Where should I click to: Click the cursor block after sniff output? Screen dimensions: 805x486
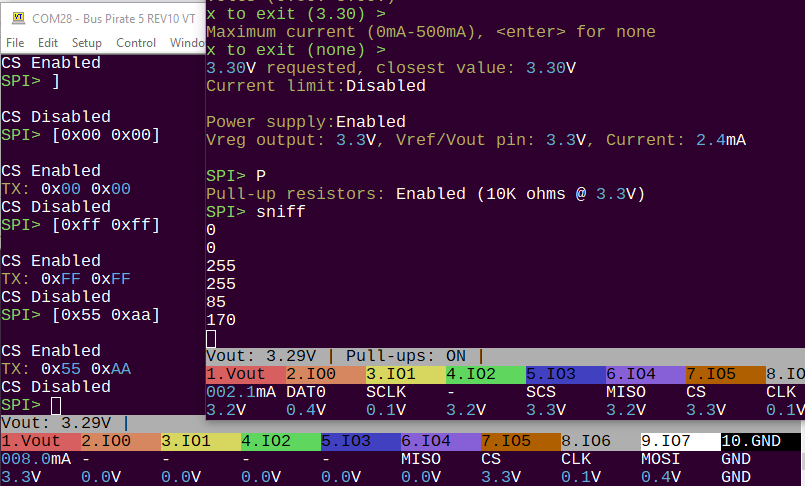(211, 339)
